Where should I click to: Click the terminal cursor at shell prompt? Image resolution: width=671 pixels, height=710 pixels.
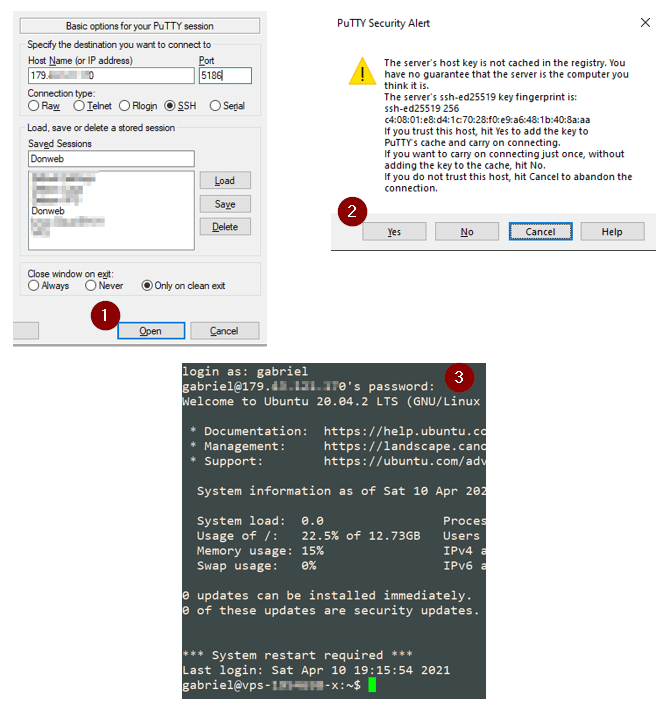click(372, 685)
